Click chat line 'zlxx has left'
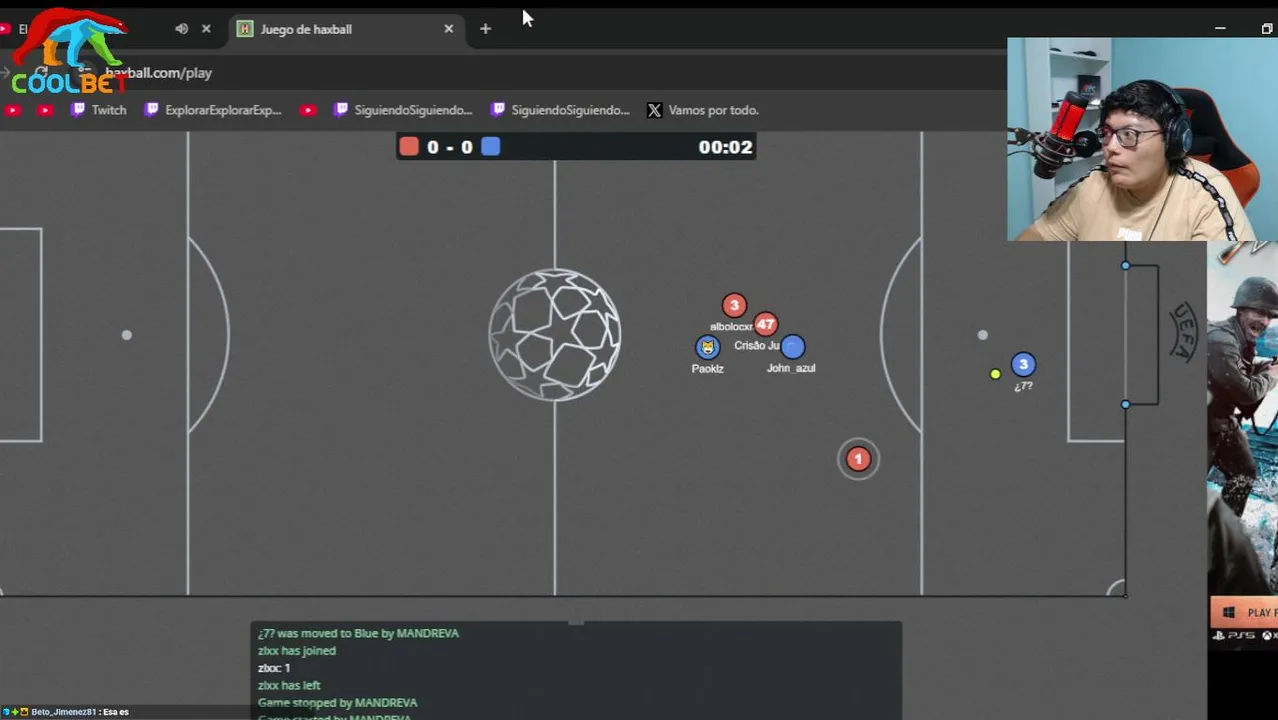 pos(289,685)
